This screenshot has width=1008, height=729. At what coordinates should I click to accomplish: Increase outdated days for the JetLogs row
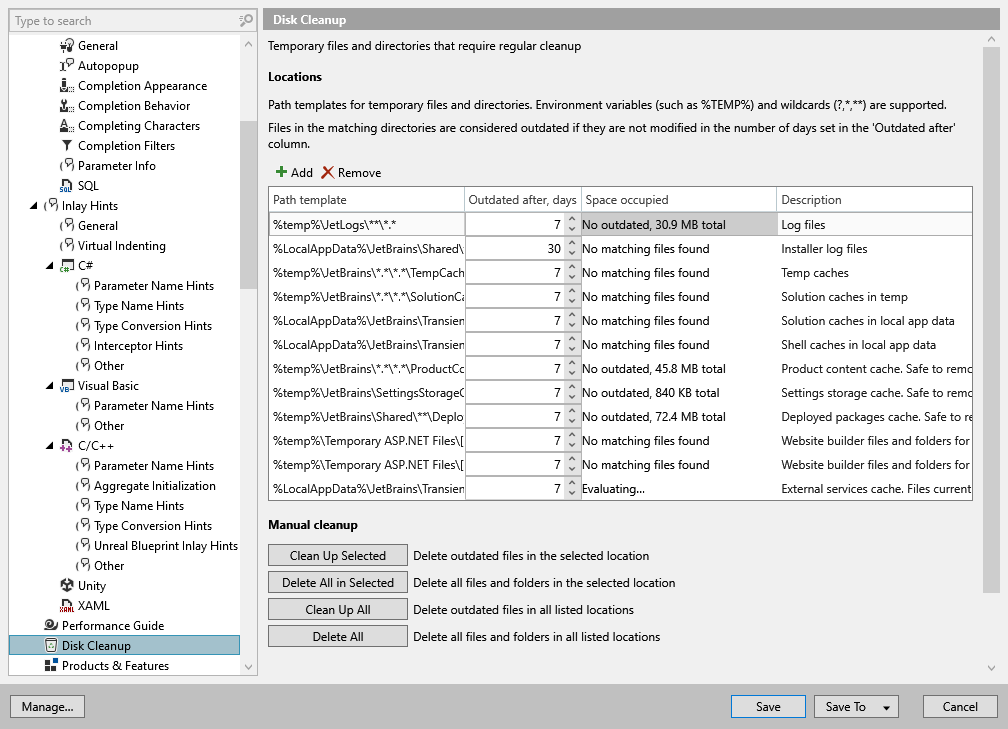pos(571,220)
